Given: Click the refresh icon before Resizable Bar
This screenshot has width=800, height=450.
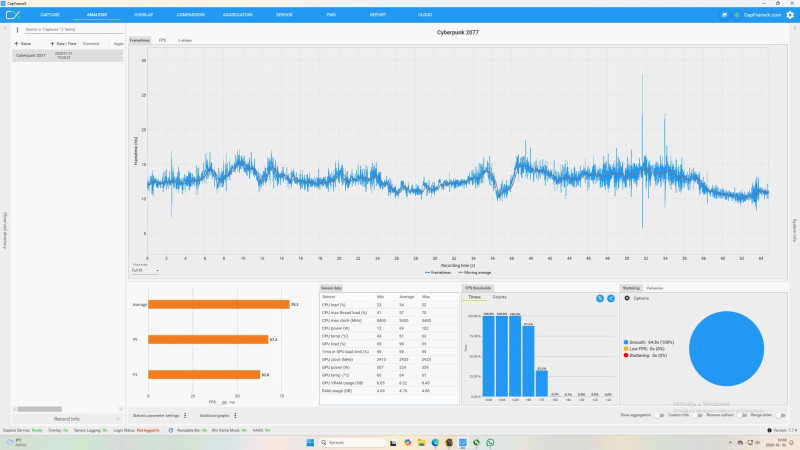Looking at the screenshot, I should pos(170,430).
